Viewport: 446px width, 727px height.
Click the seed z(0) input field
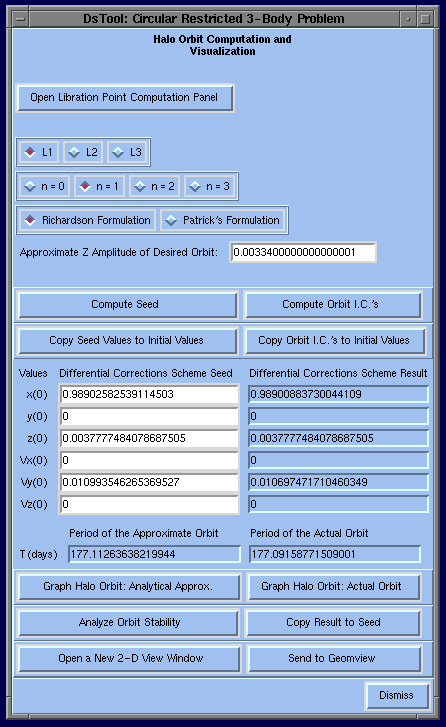(x=149, y=439)
